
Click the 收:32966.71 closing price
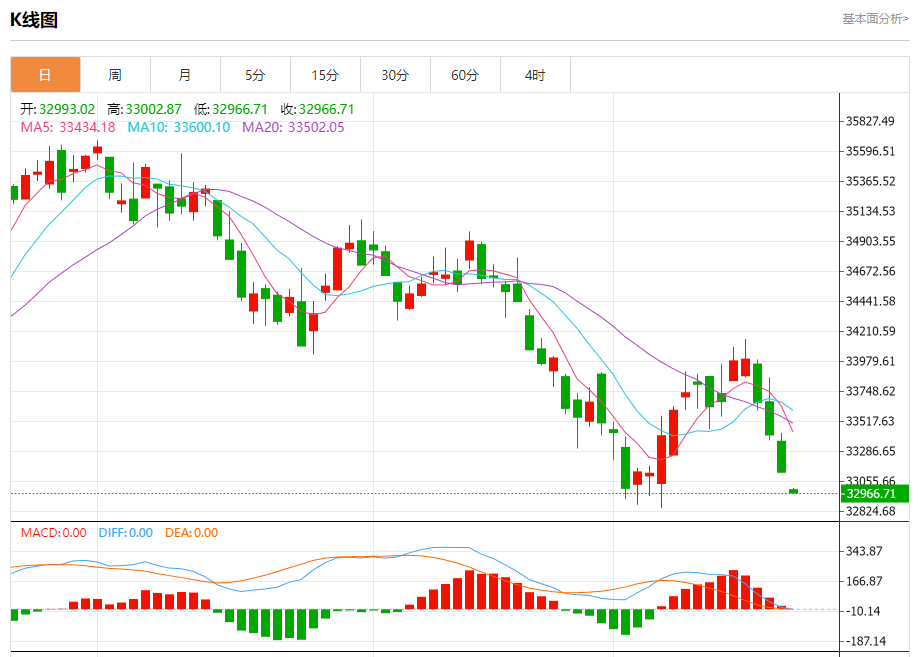click(317, 109)
